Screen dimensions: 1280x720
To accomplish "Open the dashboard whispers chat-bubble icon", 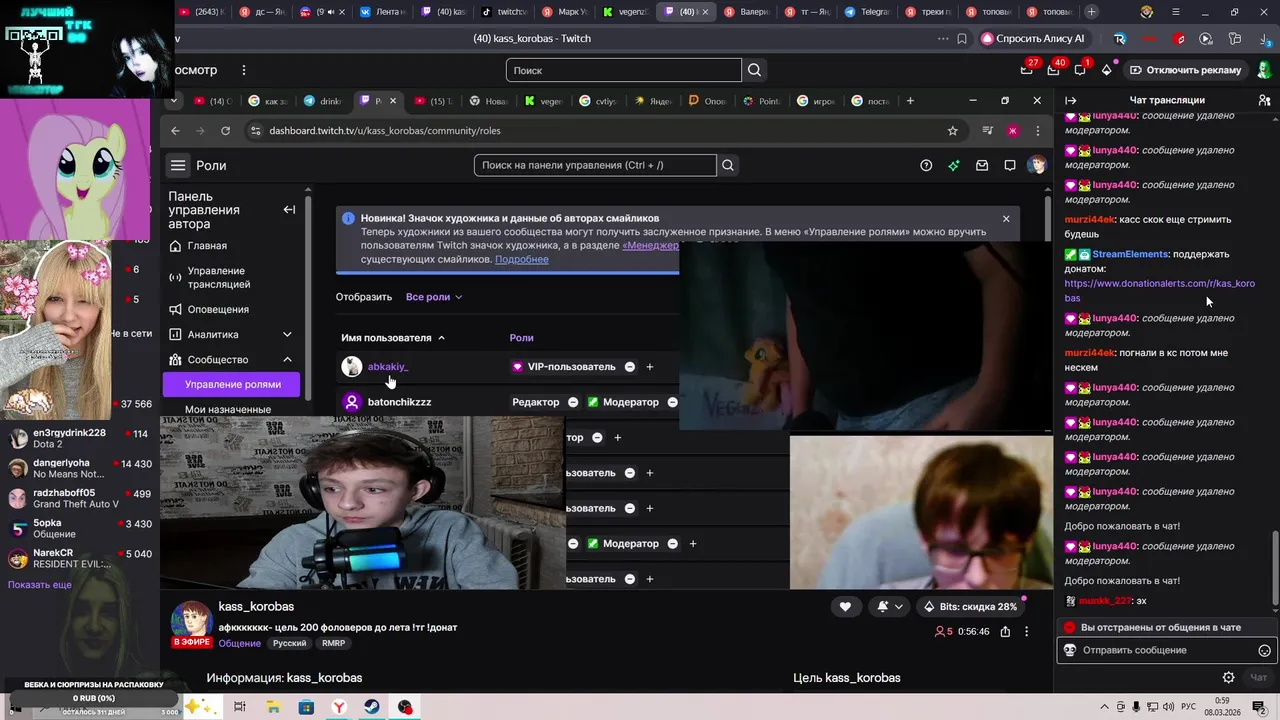I will pos(1010,166).
